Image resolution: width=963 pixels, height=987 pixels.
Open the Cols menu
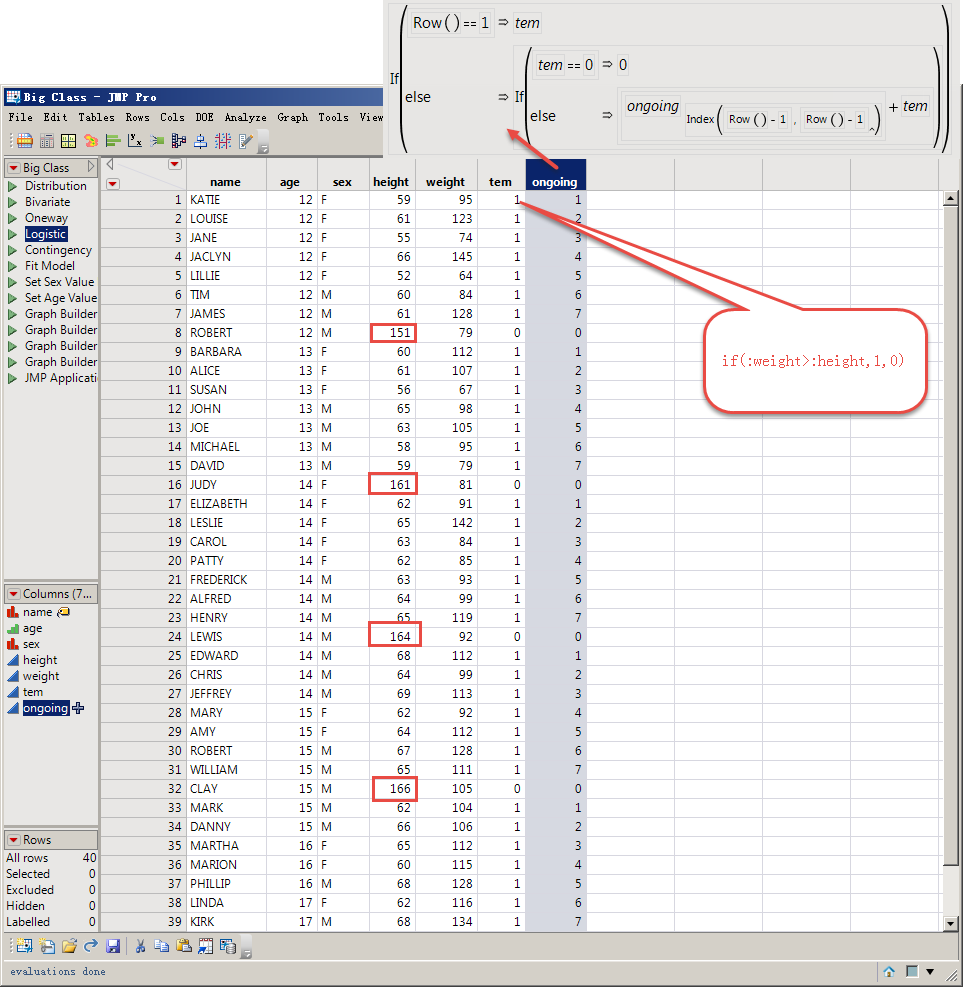[172, 117]
